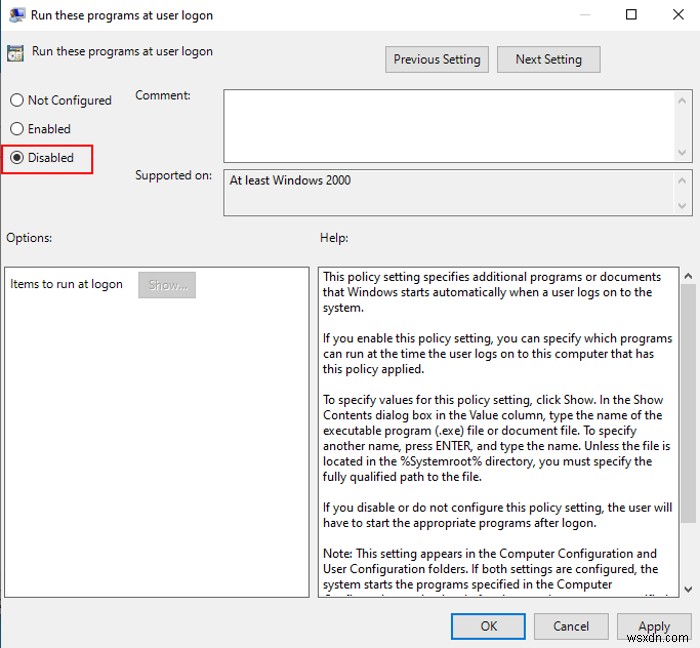Maximize the dialog window

click(x=631, y=15)
